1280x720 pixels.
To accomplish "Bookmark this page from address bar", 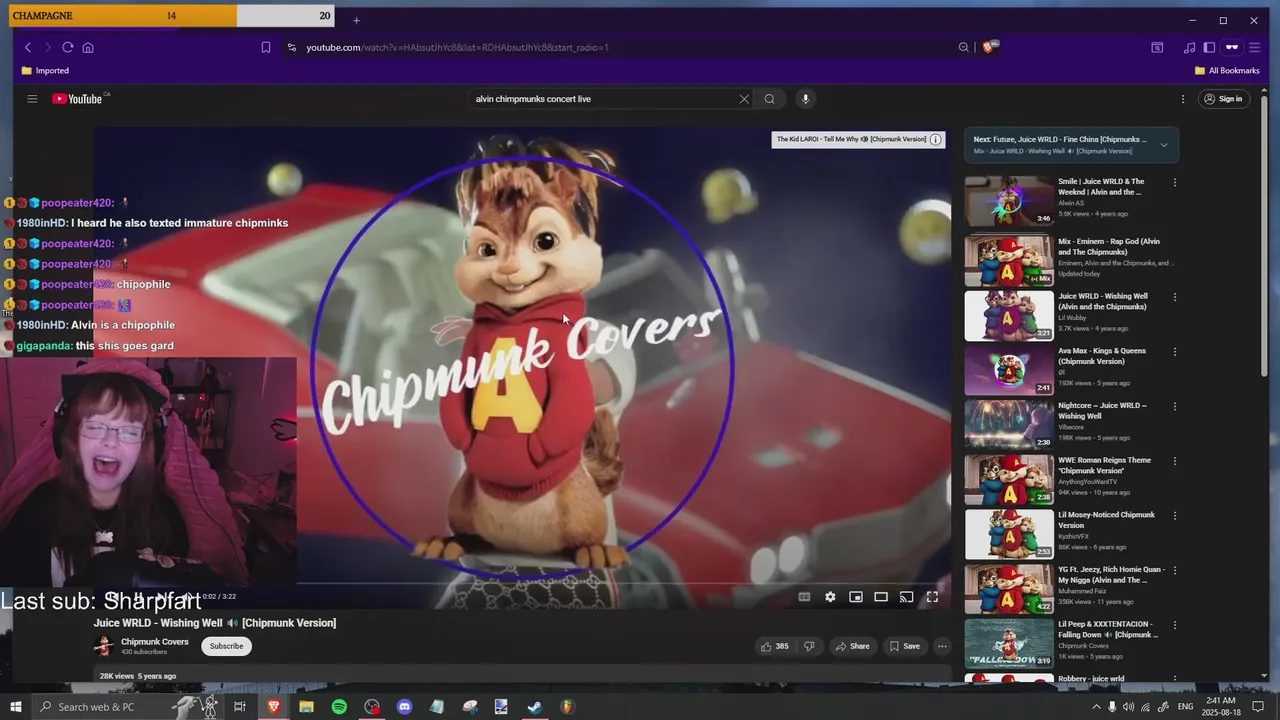I will [x=266, y=47].
